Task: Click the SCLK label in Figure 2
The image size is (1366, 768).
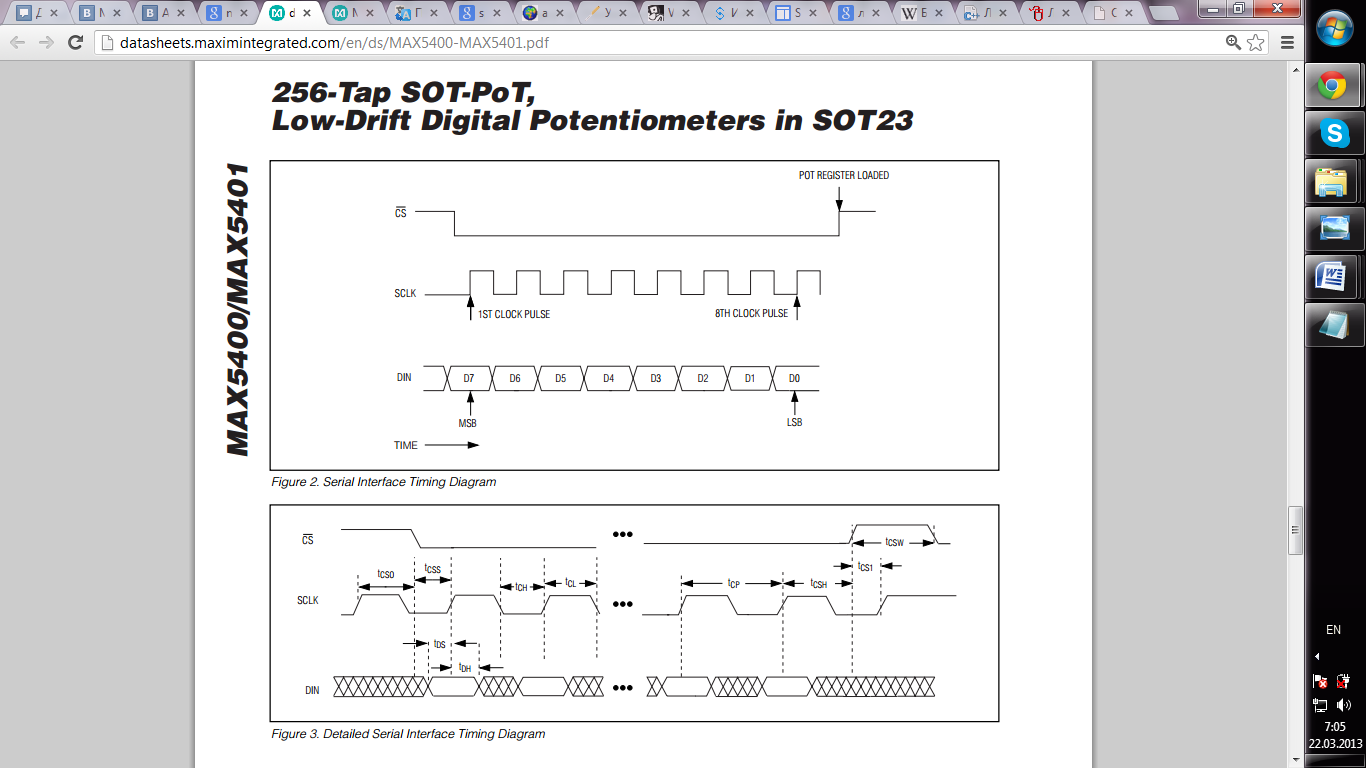Action: click(405, 294)
